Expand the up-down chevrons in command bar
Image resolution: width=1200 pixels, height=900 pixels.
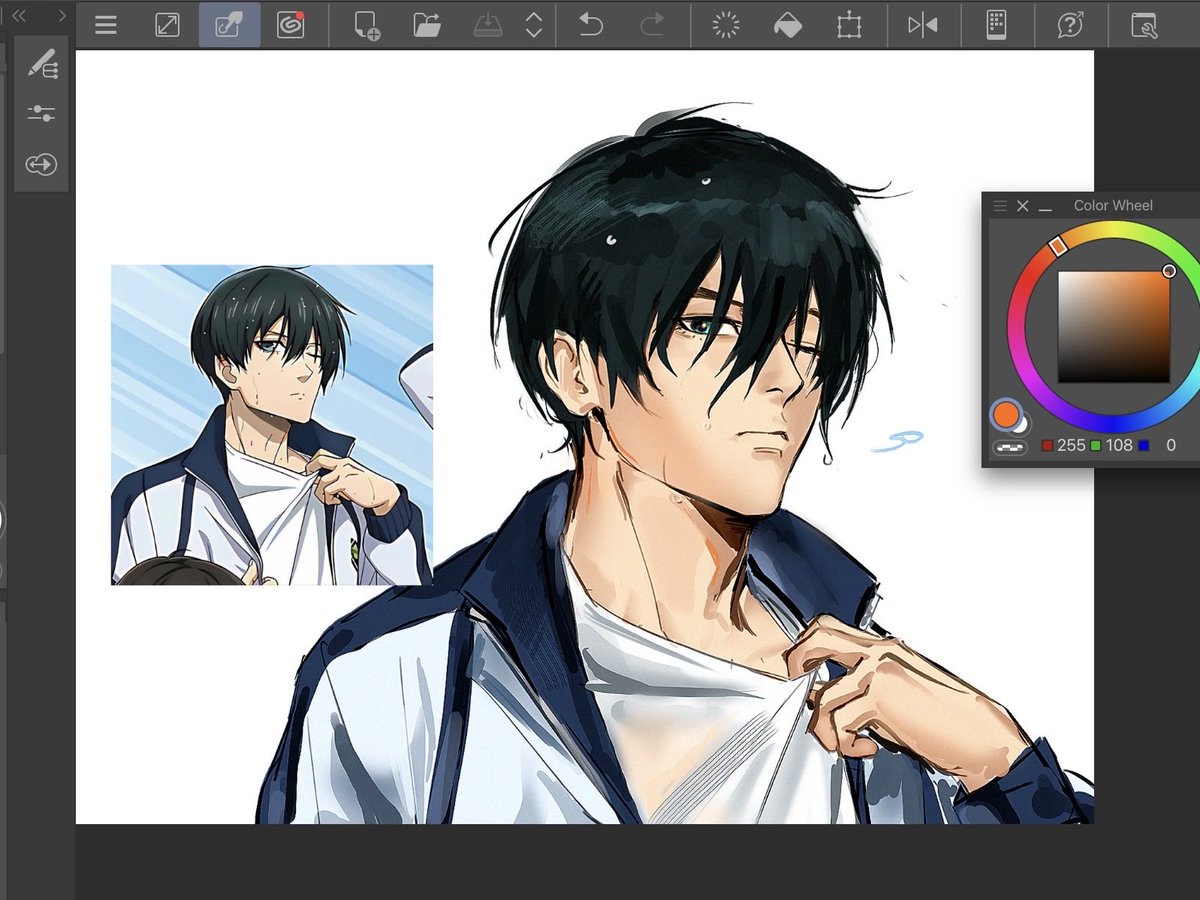[x=534, y=25]
